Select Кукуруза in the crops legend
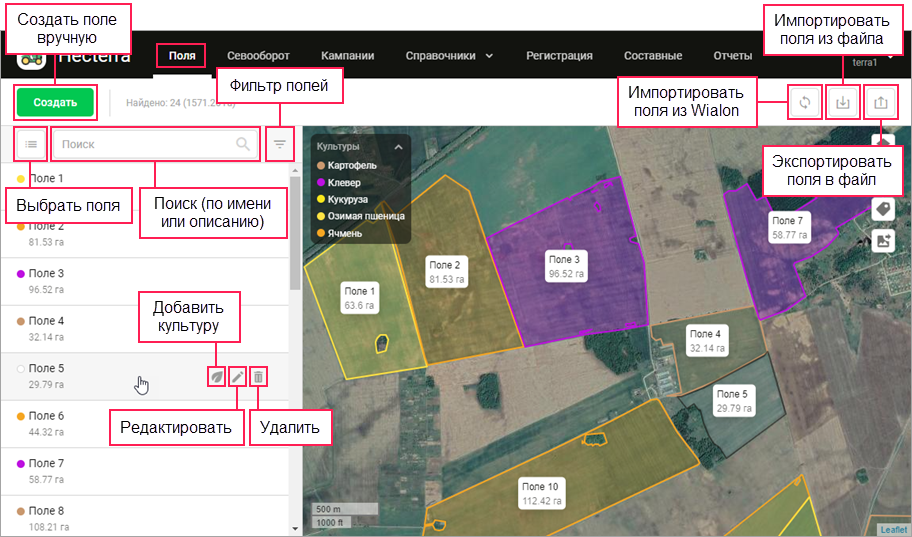912x537 pixels. [x=347, y=199]
